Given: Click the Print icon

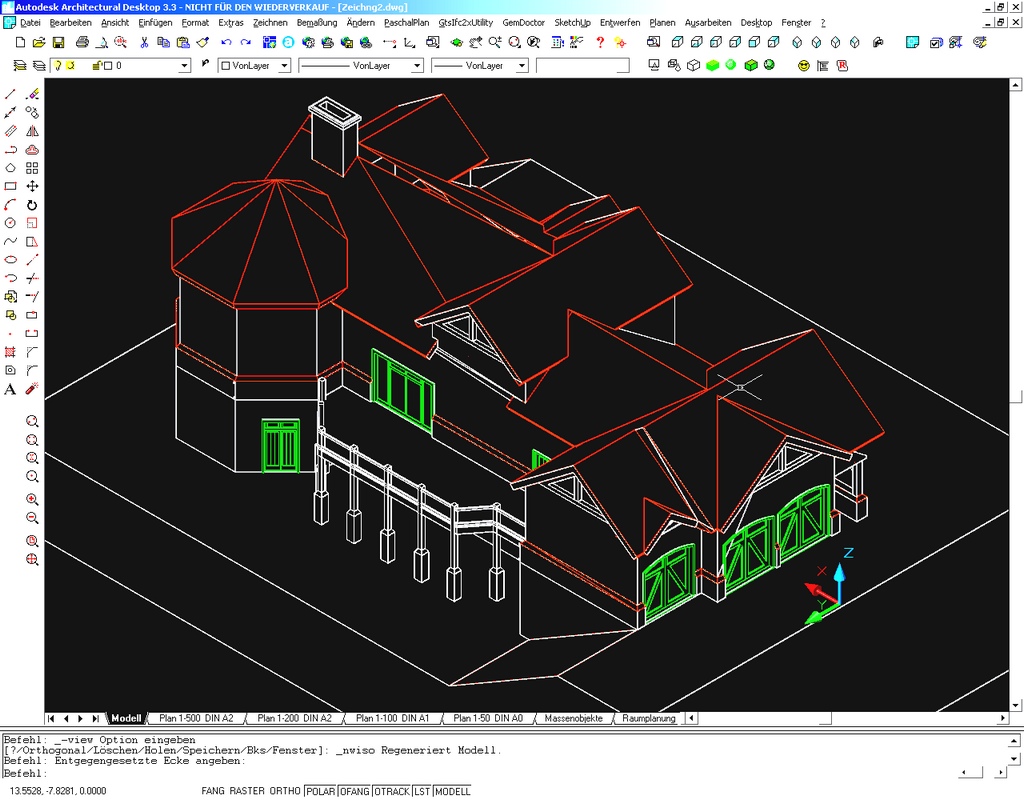Looking at the screenshot, I should pyautogui.click(x=82, y=42).
